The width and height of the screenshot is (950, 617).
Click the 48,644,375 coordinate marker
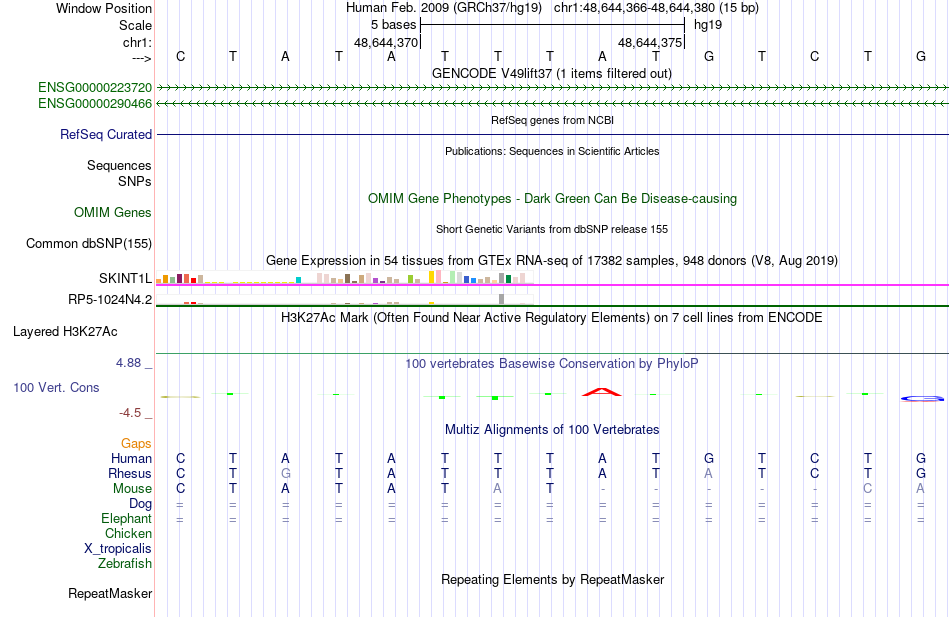coord(650,42)
